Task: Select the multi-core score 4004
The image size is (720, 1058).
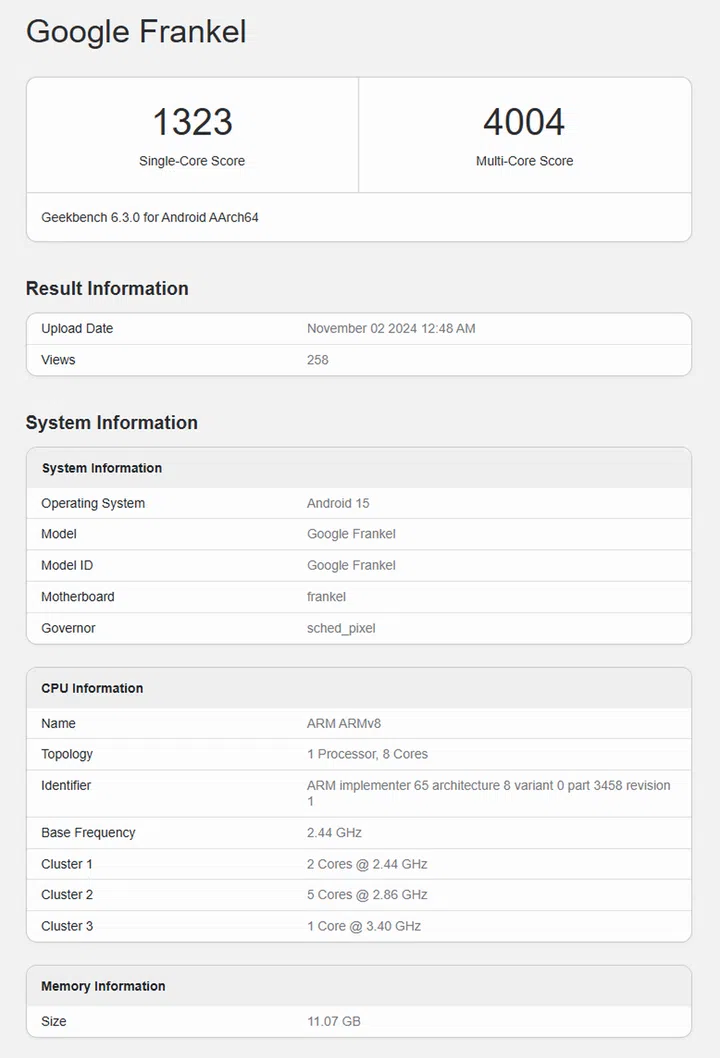Action: 524,122
